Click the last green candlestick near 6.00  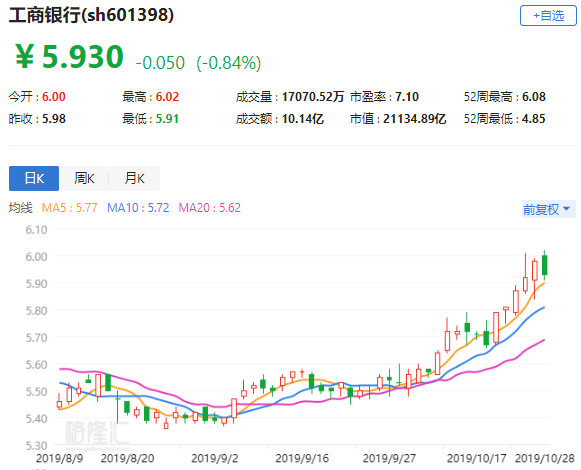545,265
